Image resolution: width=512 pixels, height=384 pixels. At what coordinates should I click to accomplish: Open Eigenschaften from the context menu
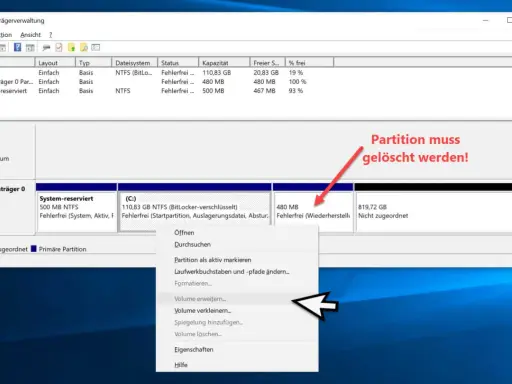point(194,349)
